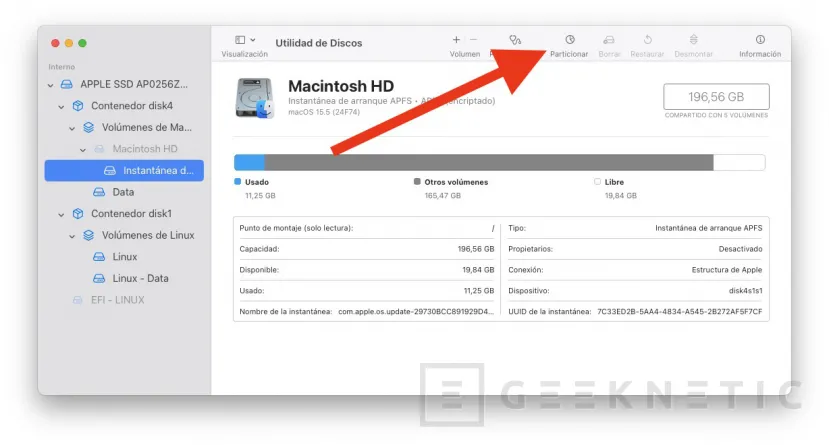Collapse the Volúmenes de Ma... group

(72, 128)
